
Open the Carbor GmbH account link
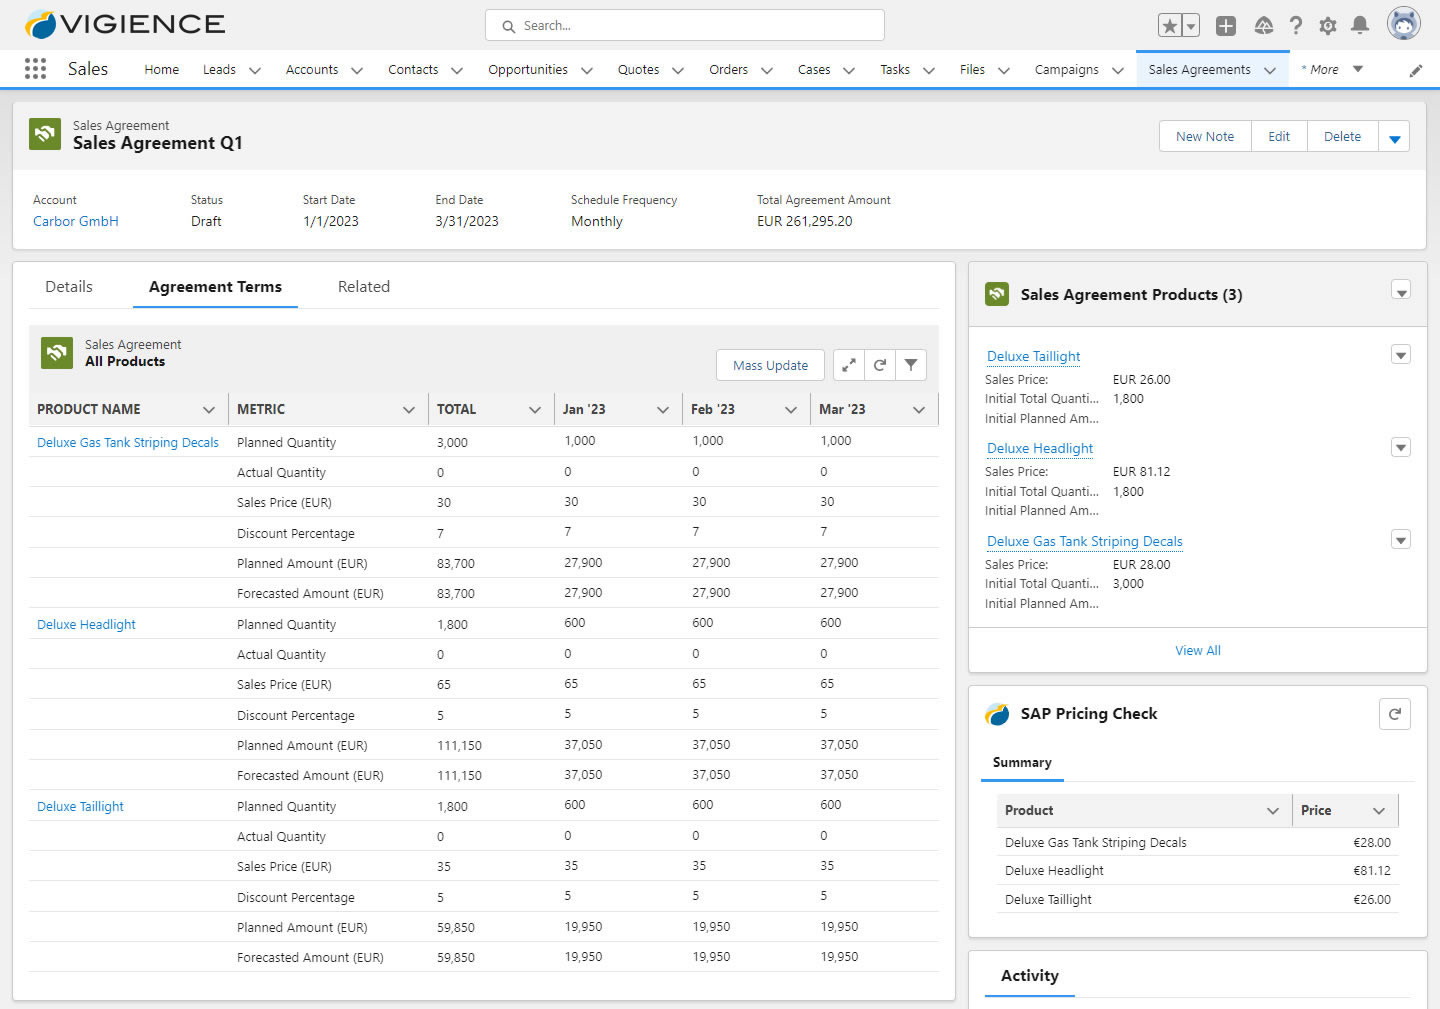[76, 221]
